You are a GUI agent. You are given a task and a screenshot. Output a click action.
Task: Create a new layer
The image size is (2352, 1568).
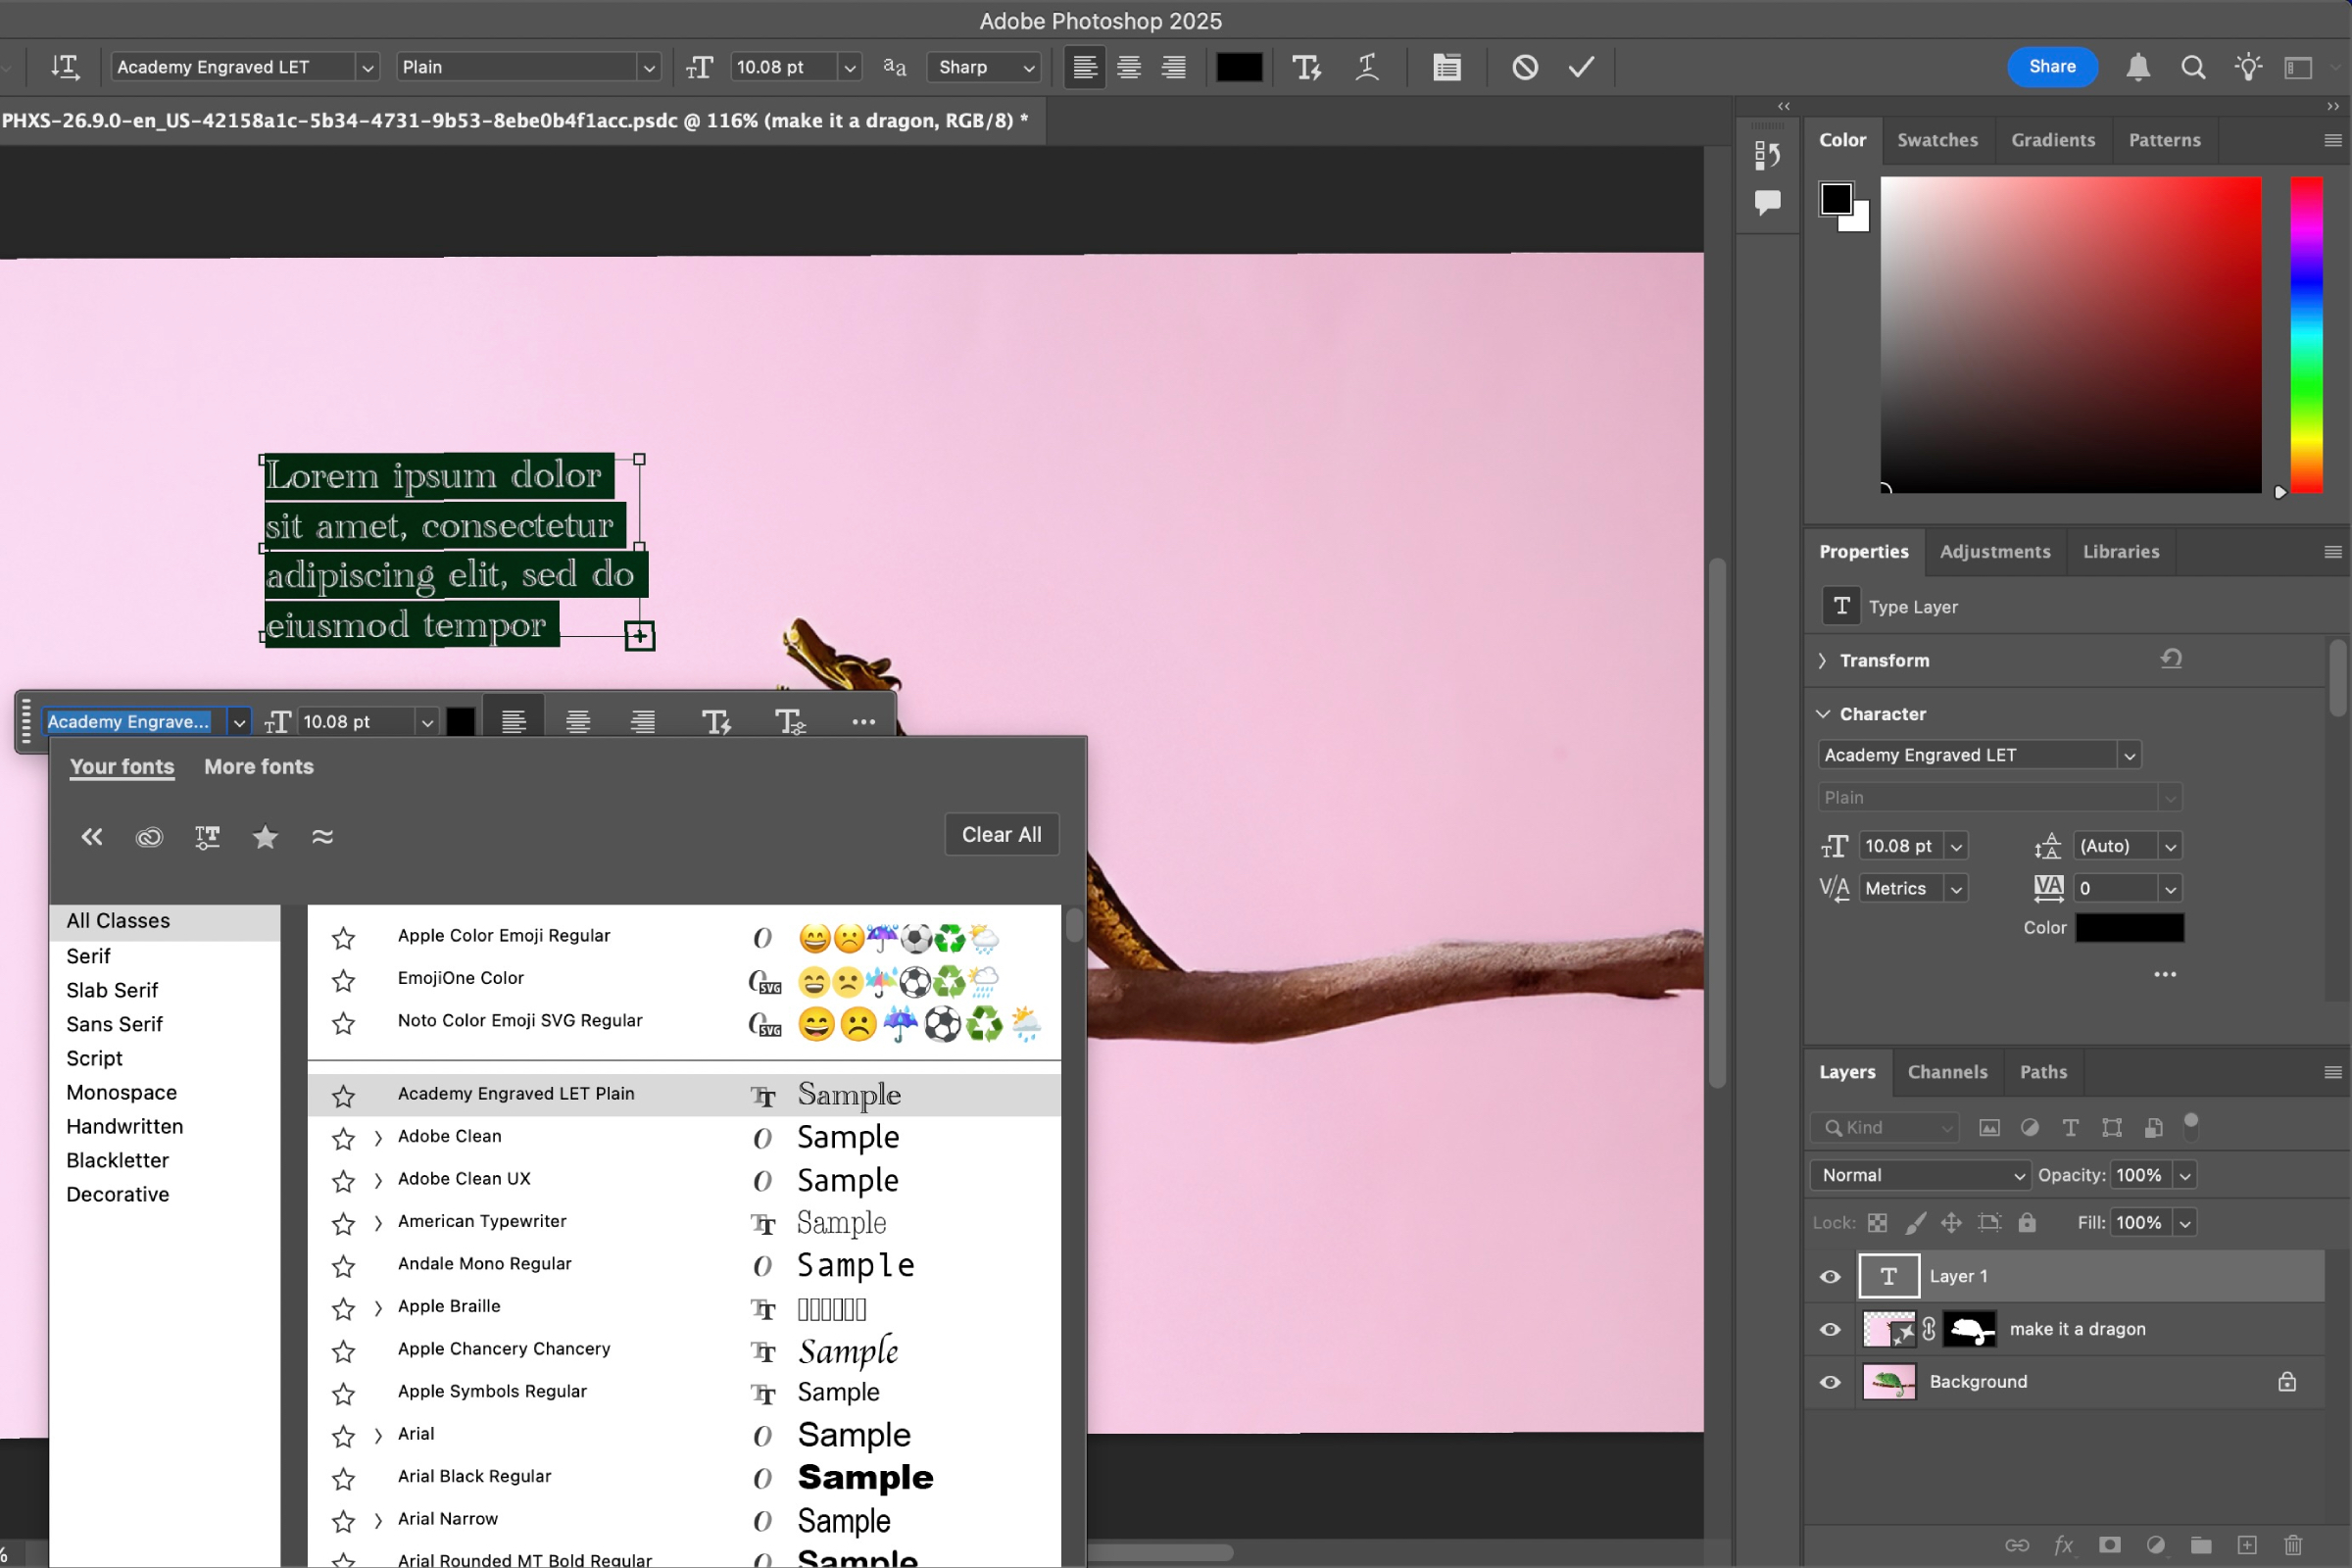(x=2248, y=1545)
